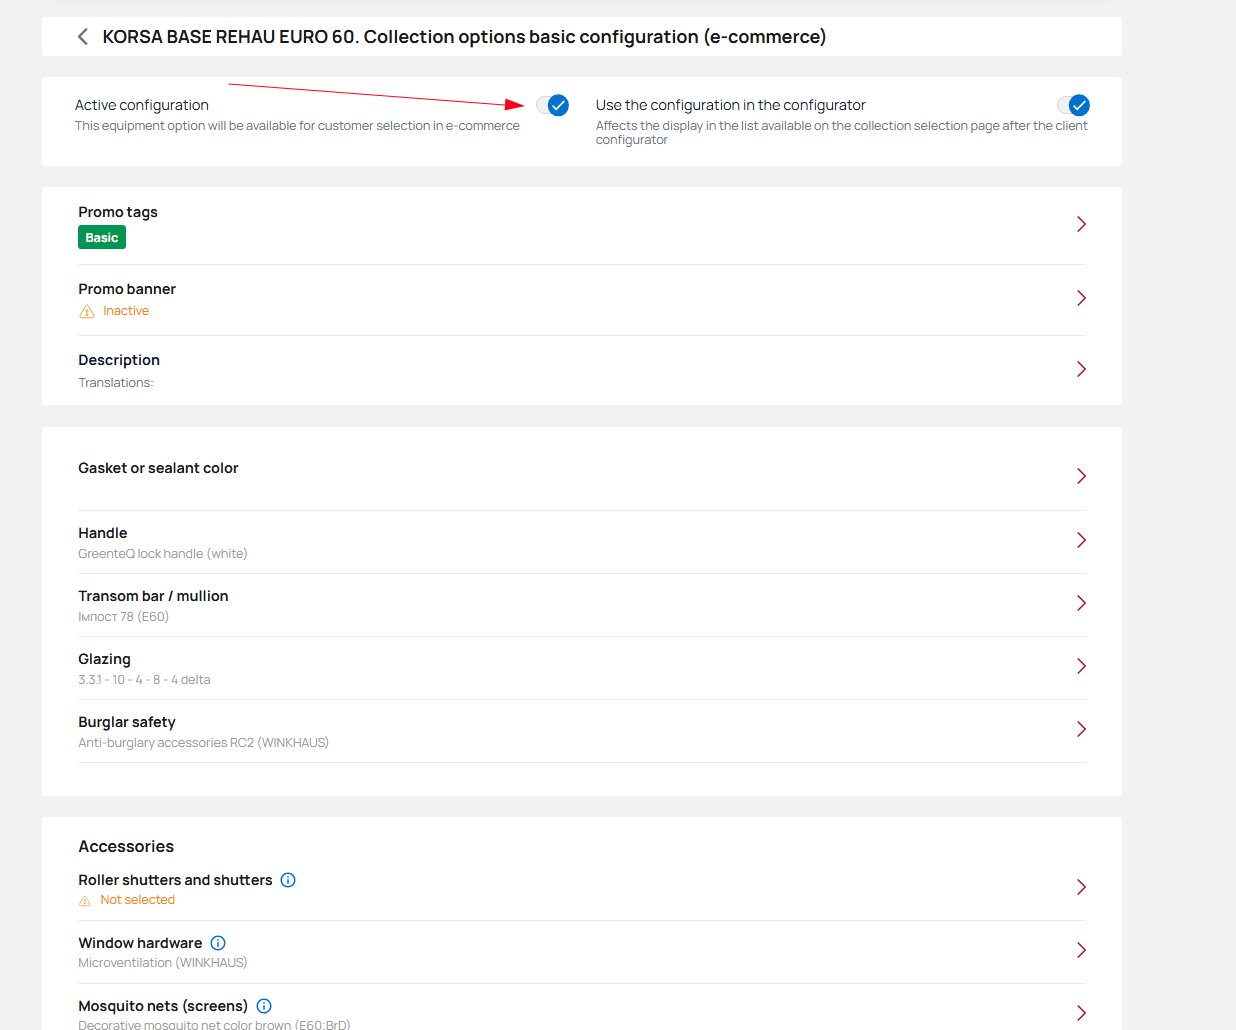Click the Microventilation (WINKHAUS) value
This screenshot has height=1030, width=1236.
click(x=163, y=963)
